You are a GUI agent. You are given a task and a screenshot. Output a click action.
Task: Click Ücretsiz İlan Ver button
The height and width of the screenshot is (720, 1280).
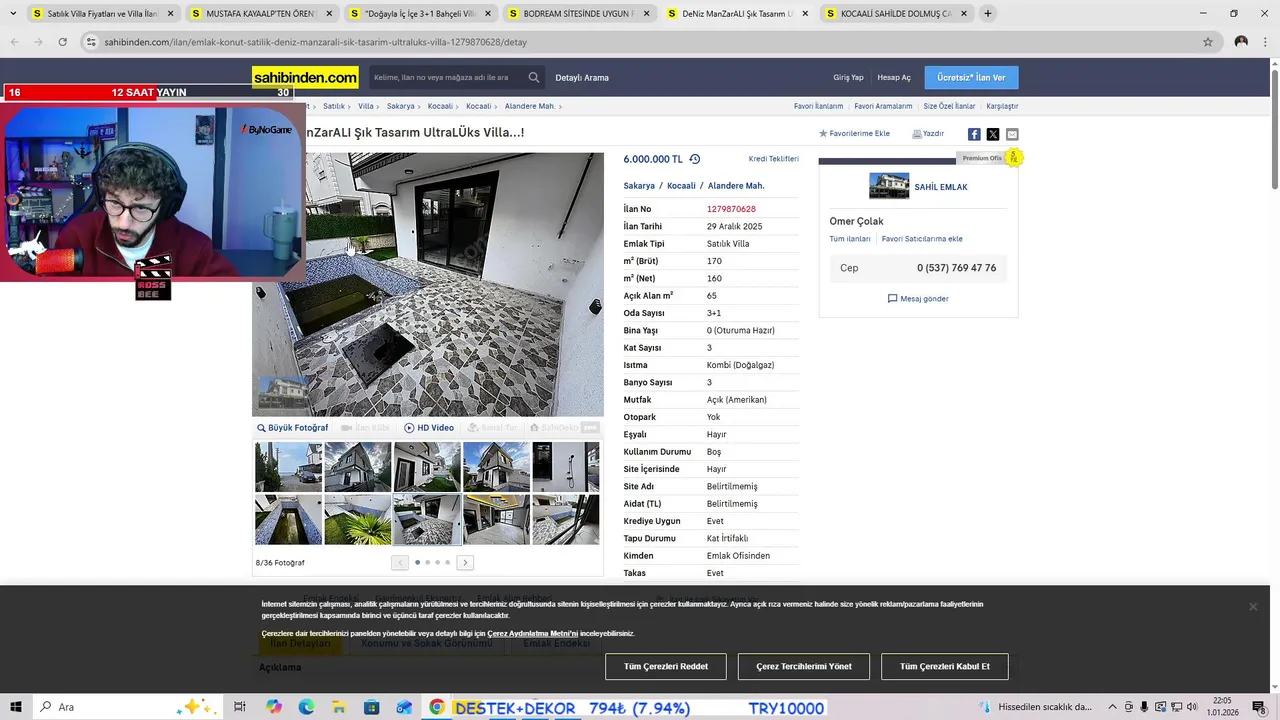(971, 77)
